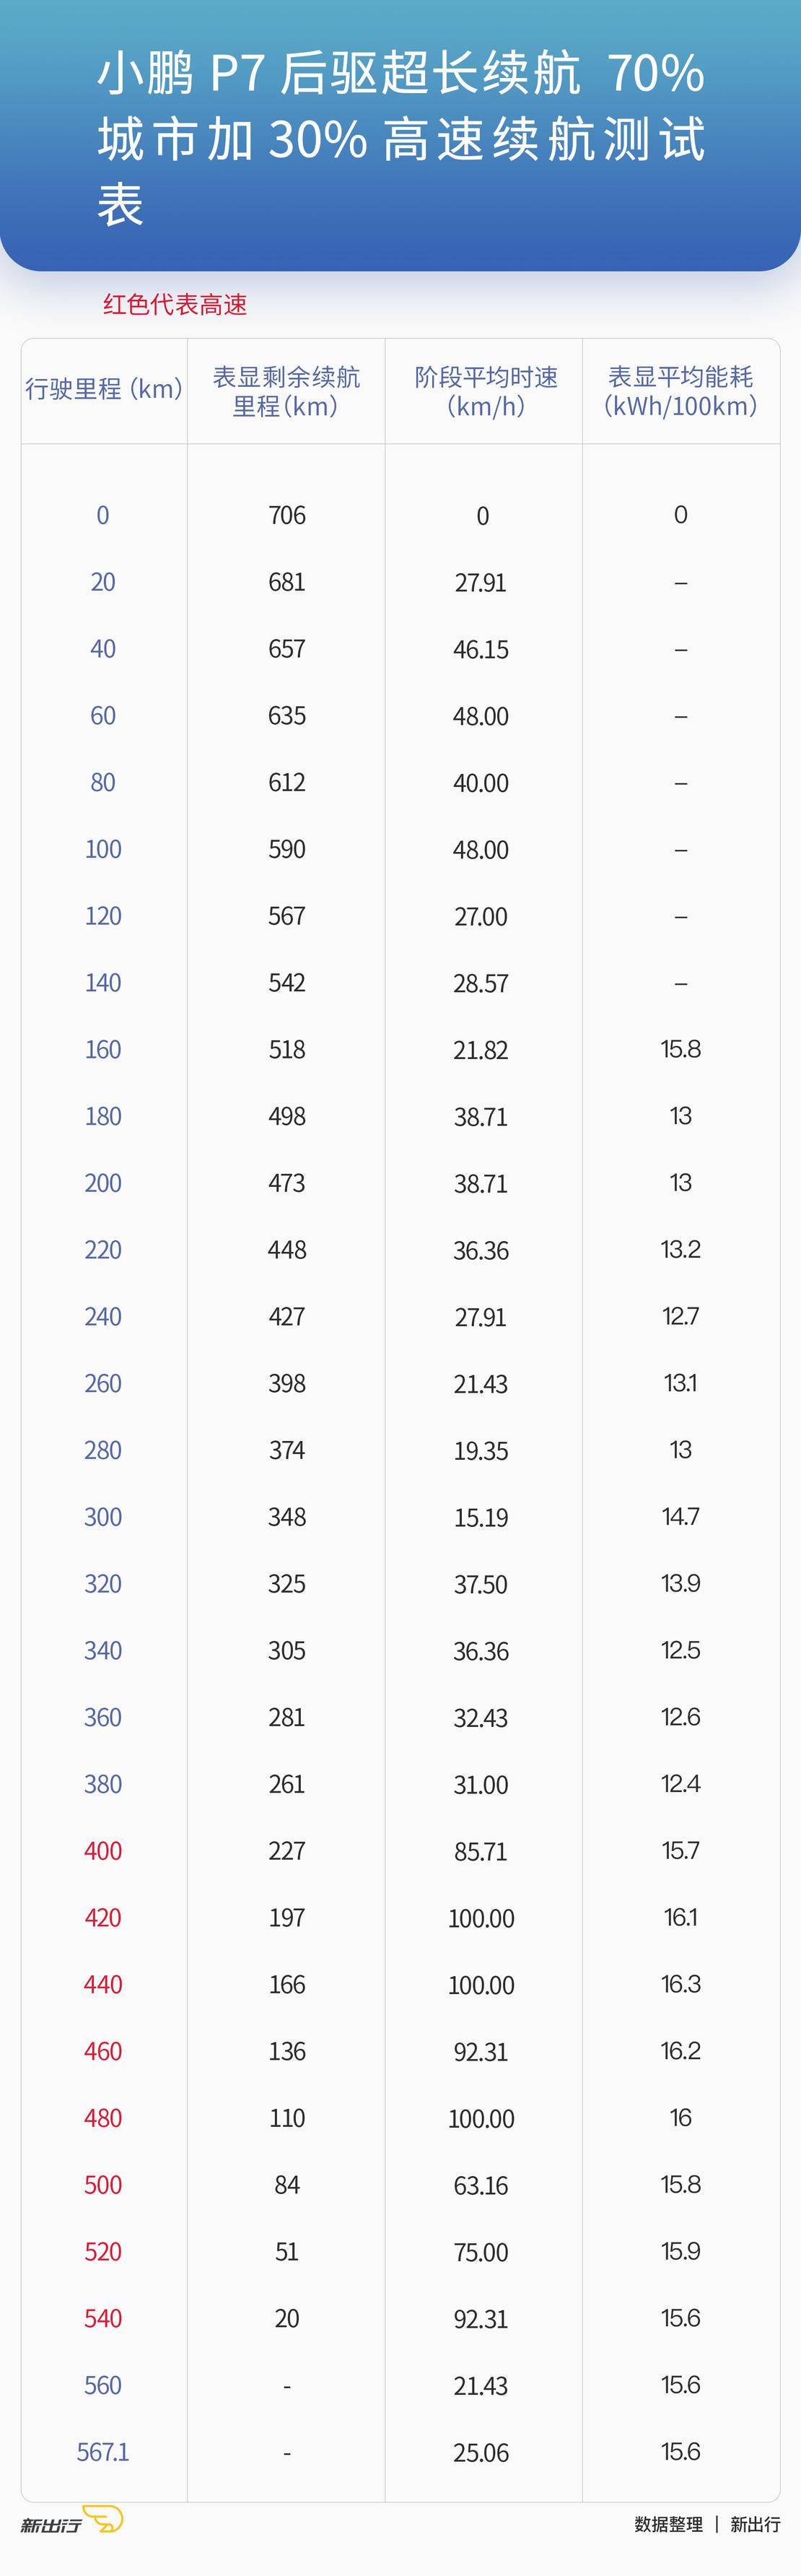Image resolution: width=801 pixels, height=2576 pixels.
Task: Select the starting range value 706
Action: [287, 515]
